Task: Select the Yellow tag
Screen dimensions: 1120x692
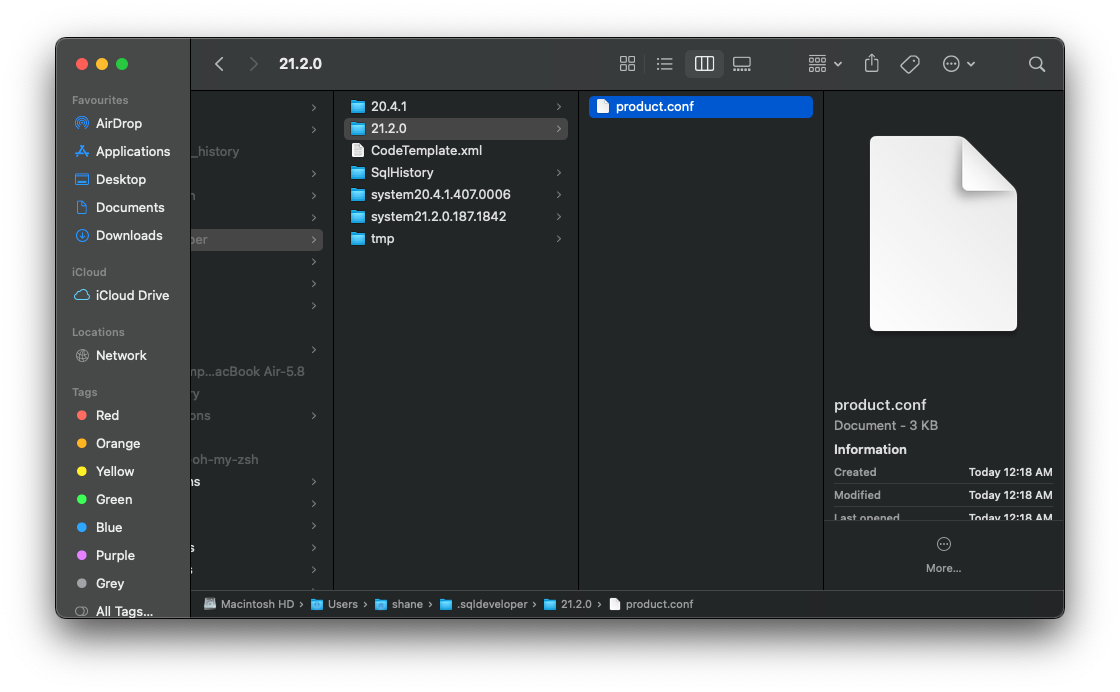Action: point(115,471)
